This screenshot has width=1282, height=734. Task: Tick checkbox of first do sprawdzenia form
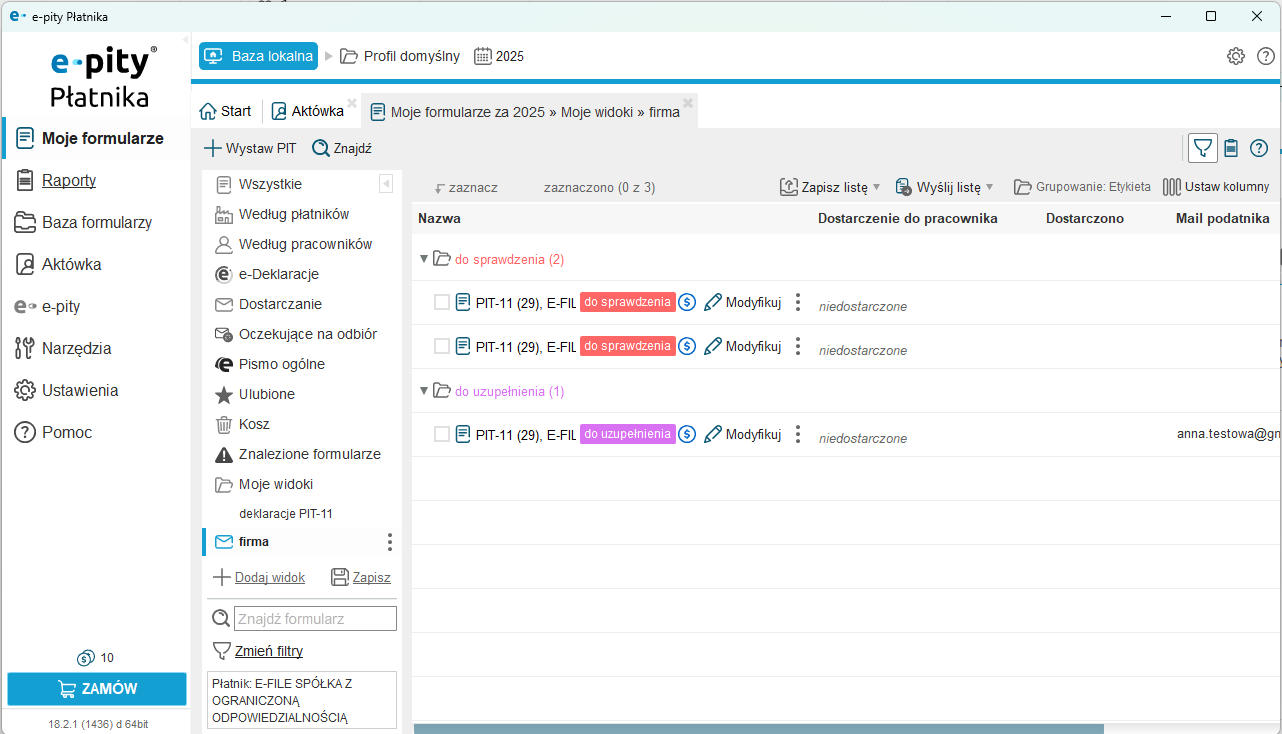point(442,302)
